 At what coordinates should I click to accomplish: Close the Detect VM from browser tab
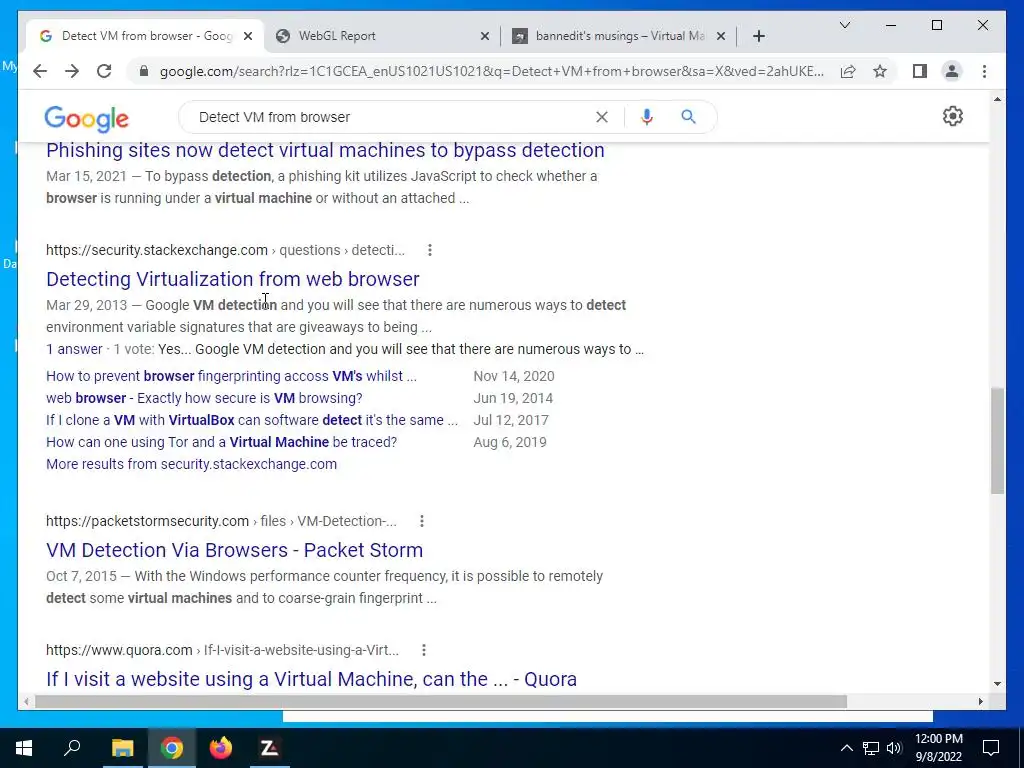point(248,37)
